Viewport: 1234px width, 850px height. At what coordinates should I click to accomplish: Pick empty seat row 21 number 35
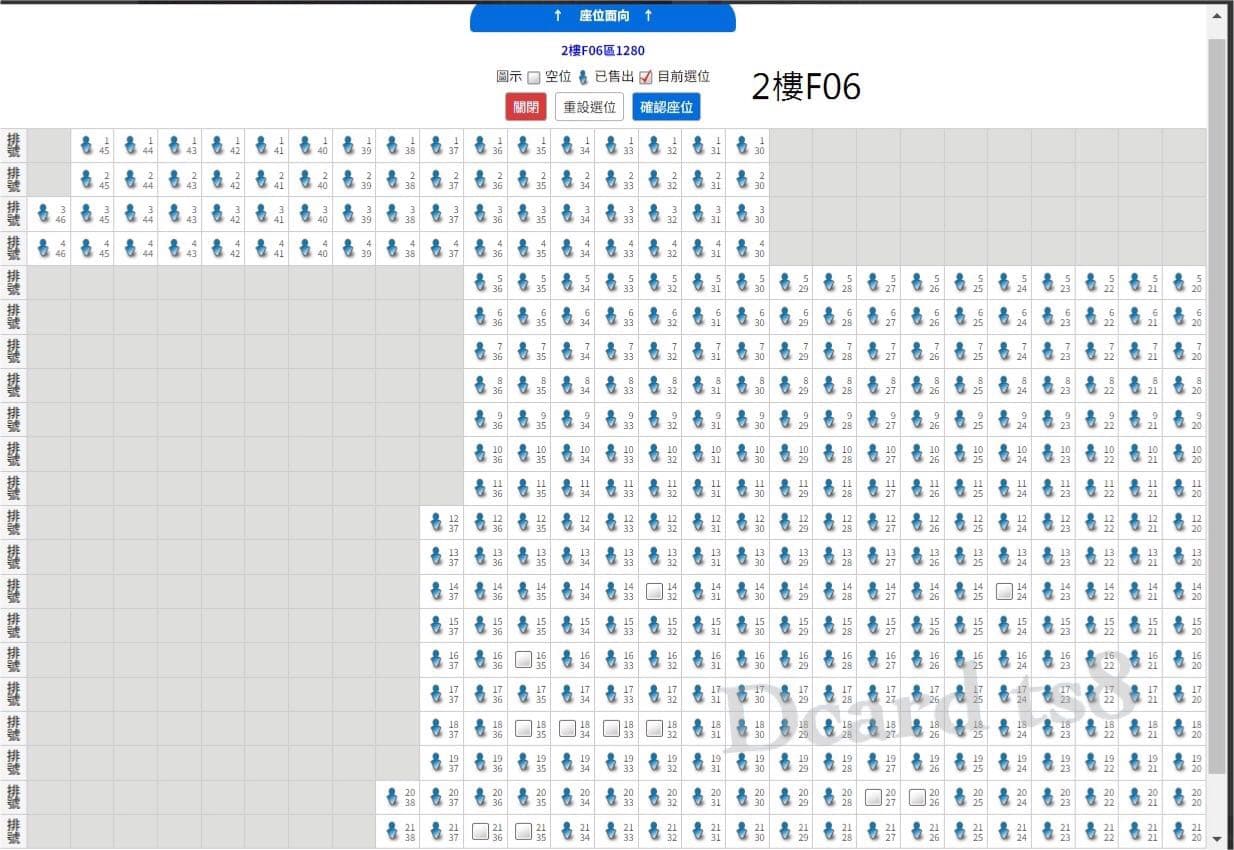point(523,831)
